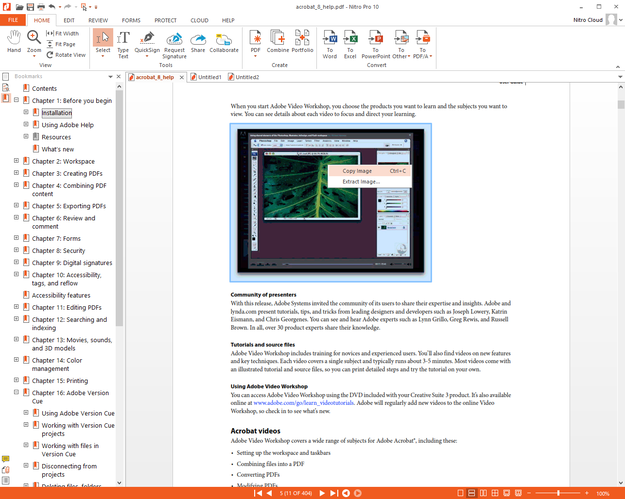Screen dimensions: 625x499
Task: Click the zoom slider handle
Action: click(558, 493)
